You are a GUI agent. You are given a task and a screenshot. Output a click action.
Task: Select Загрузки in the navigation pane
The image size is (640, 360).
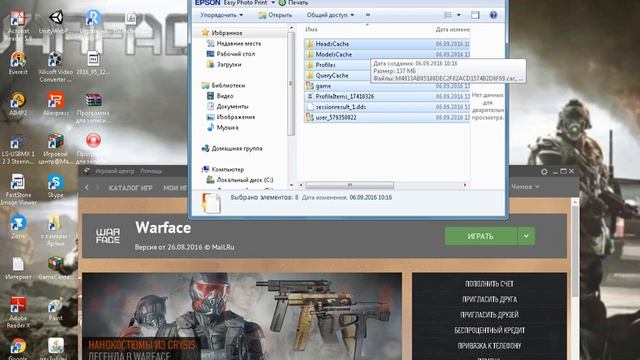point(224,64)
